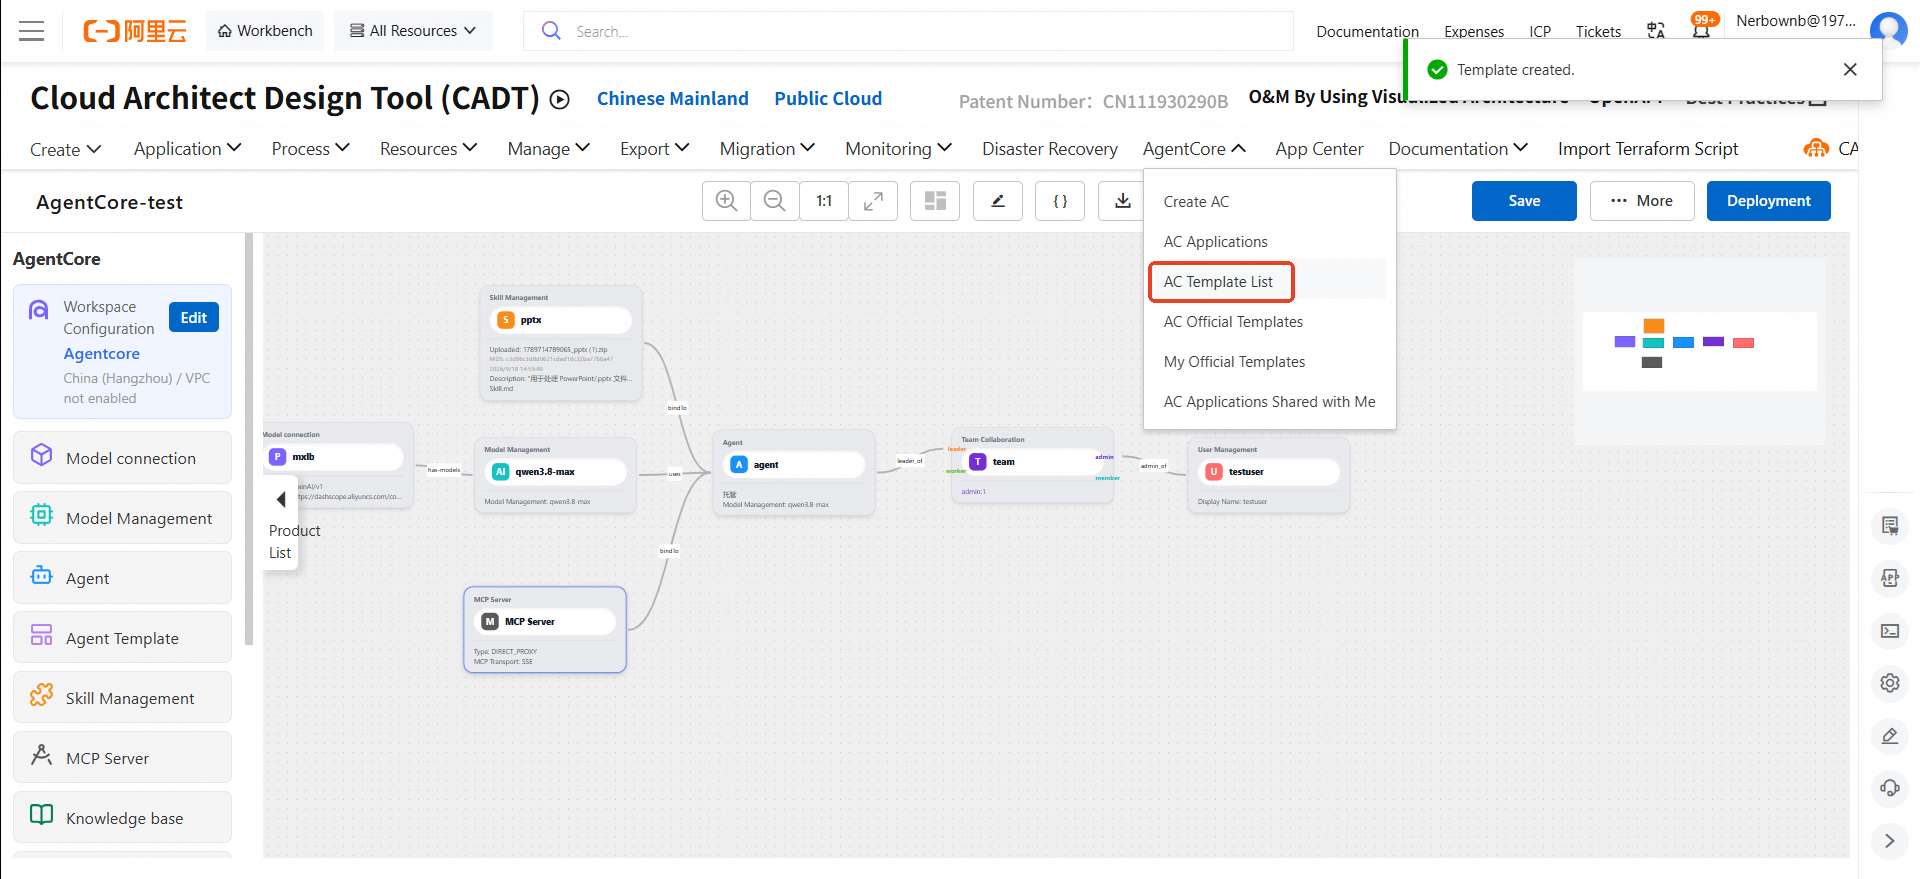Select Model connection in AgentCore panel

[122, 458]
